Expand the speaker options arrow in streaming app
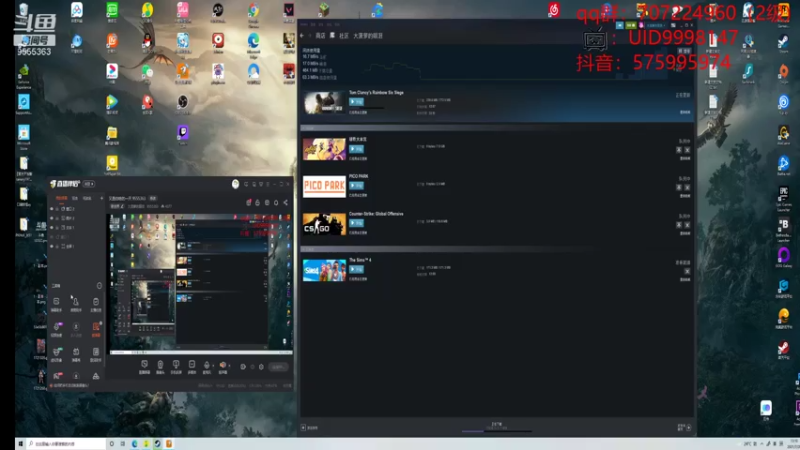The image size is (800, 450). tap(230, 365)
